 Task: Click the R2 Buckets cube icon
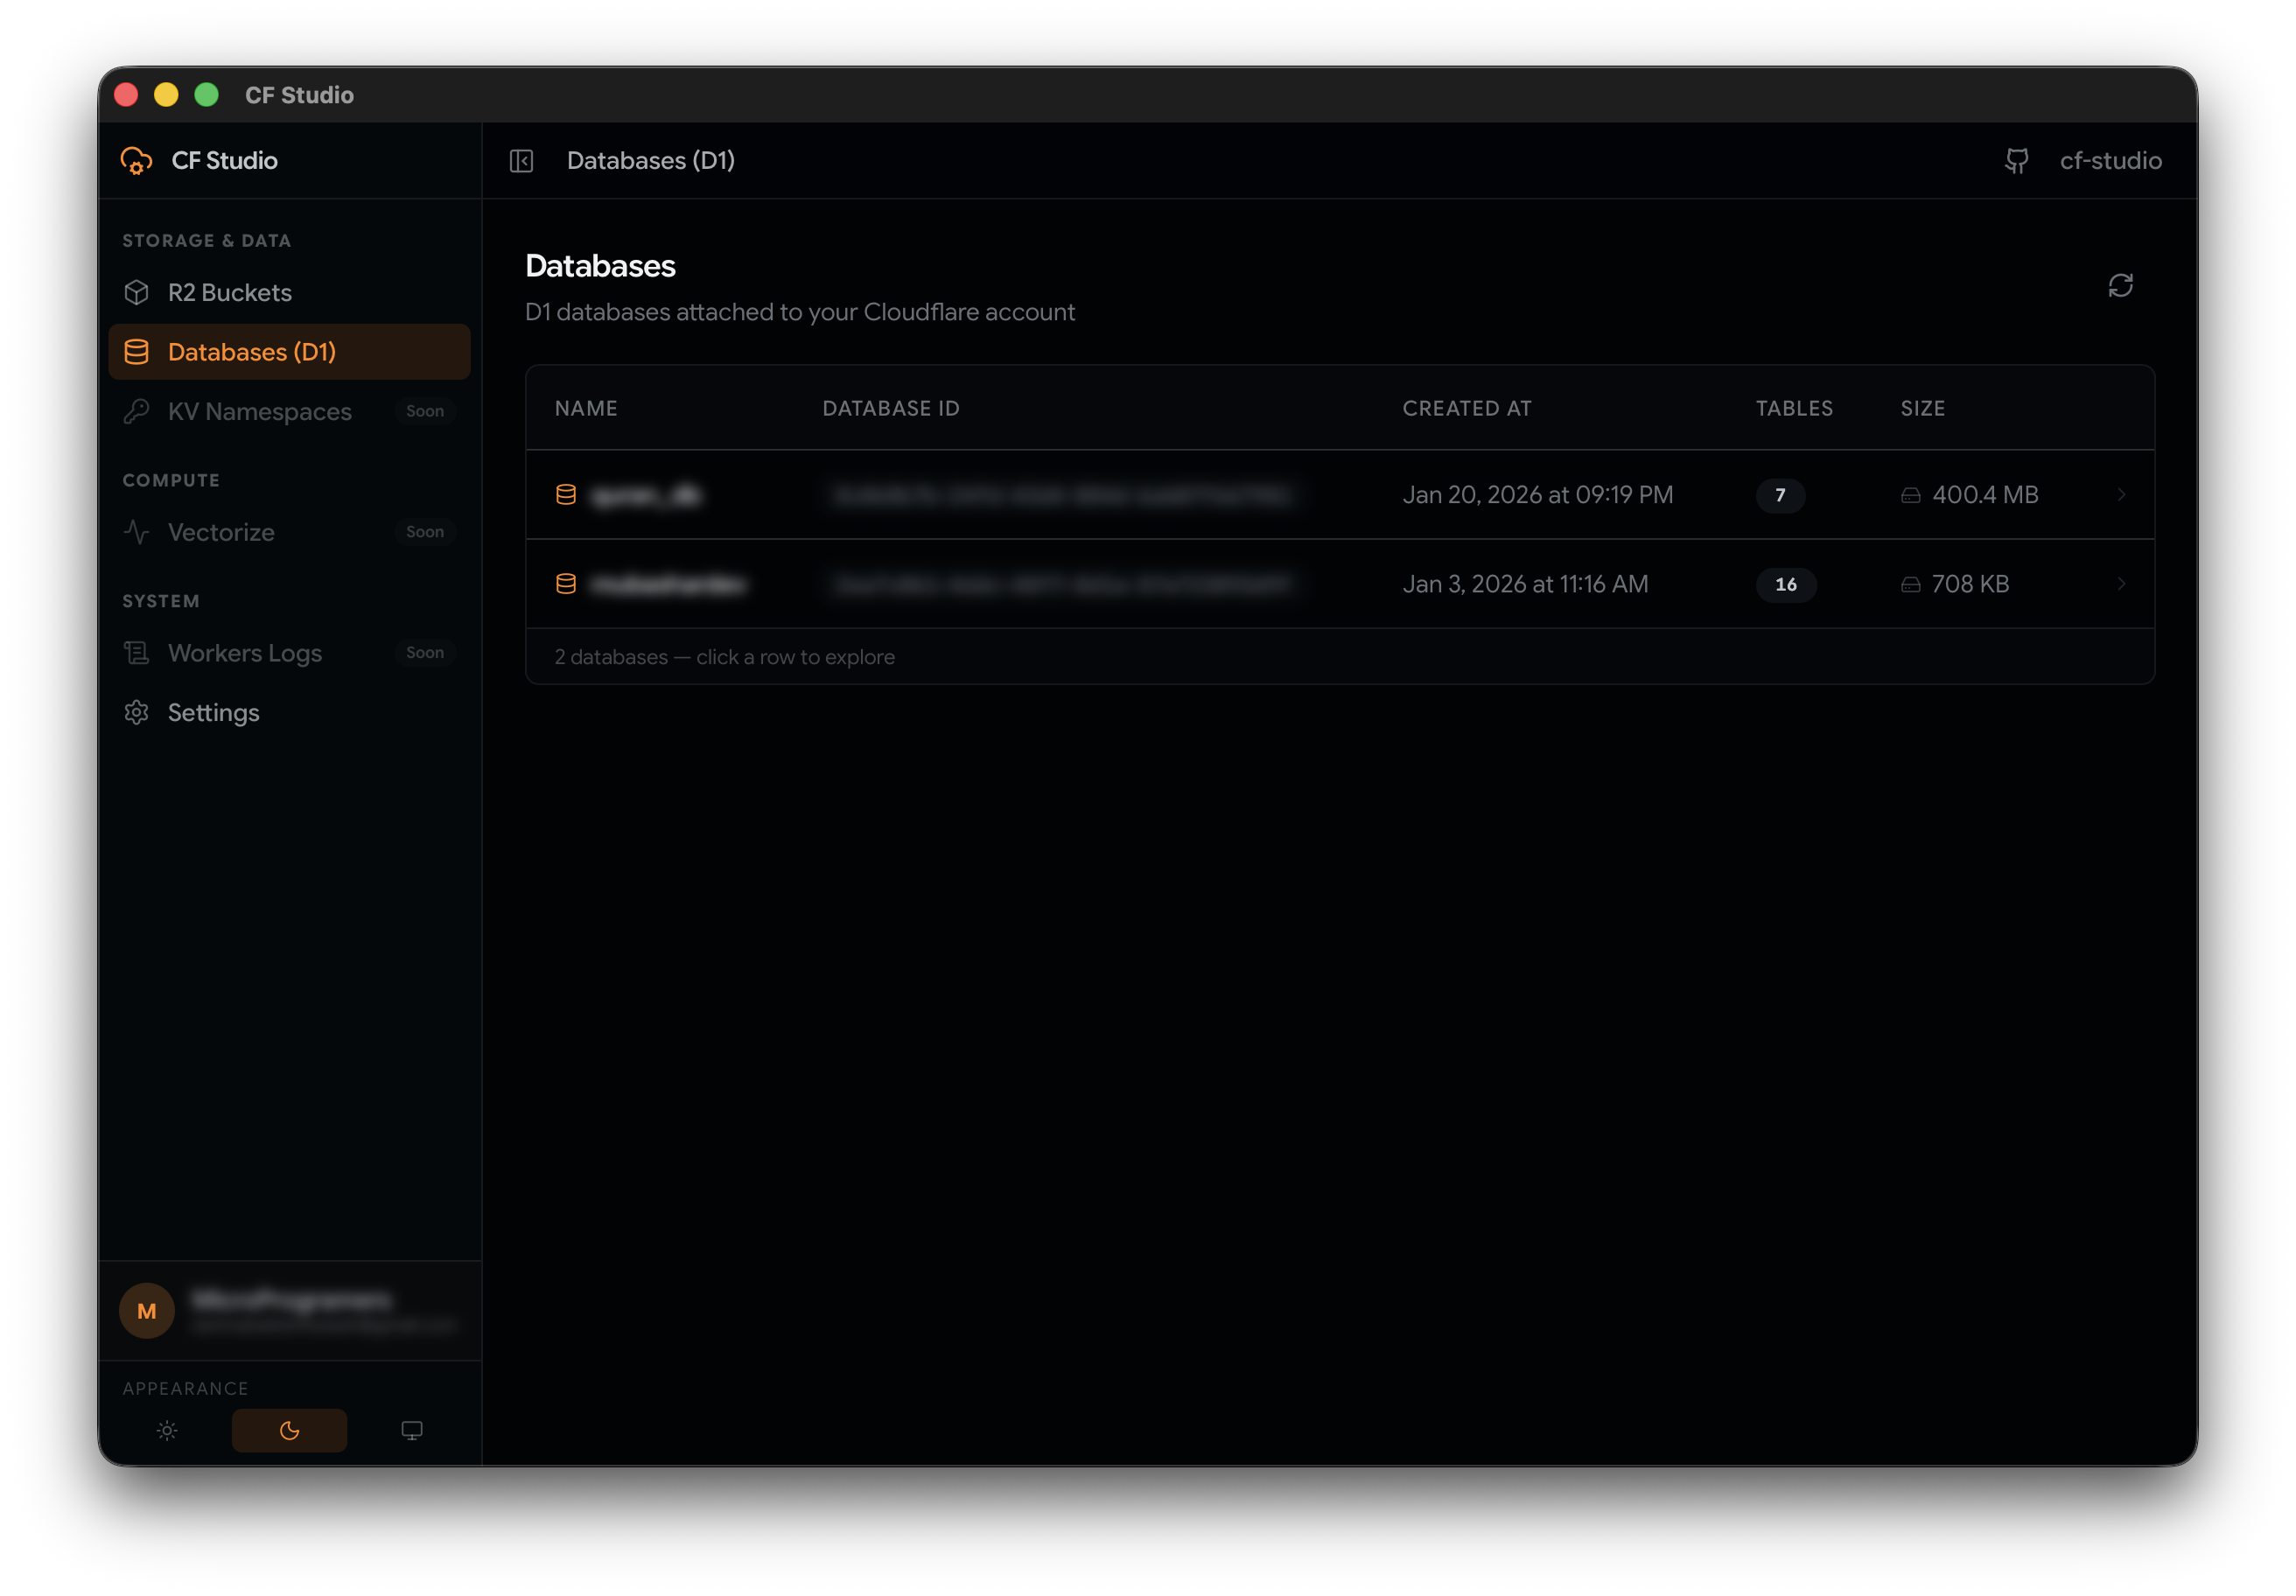tap(137, 293)
